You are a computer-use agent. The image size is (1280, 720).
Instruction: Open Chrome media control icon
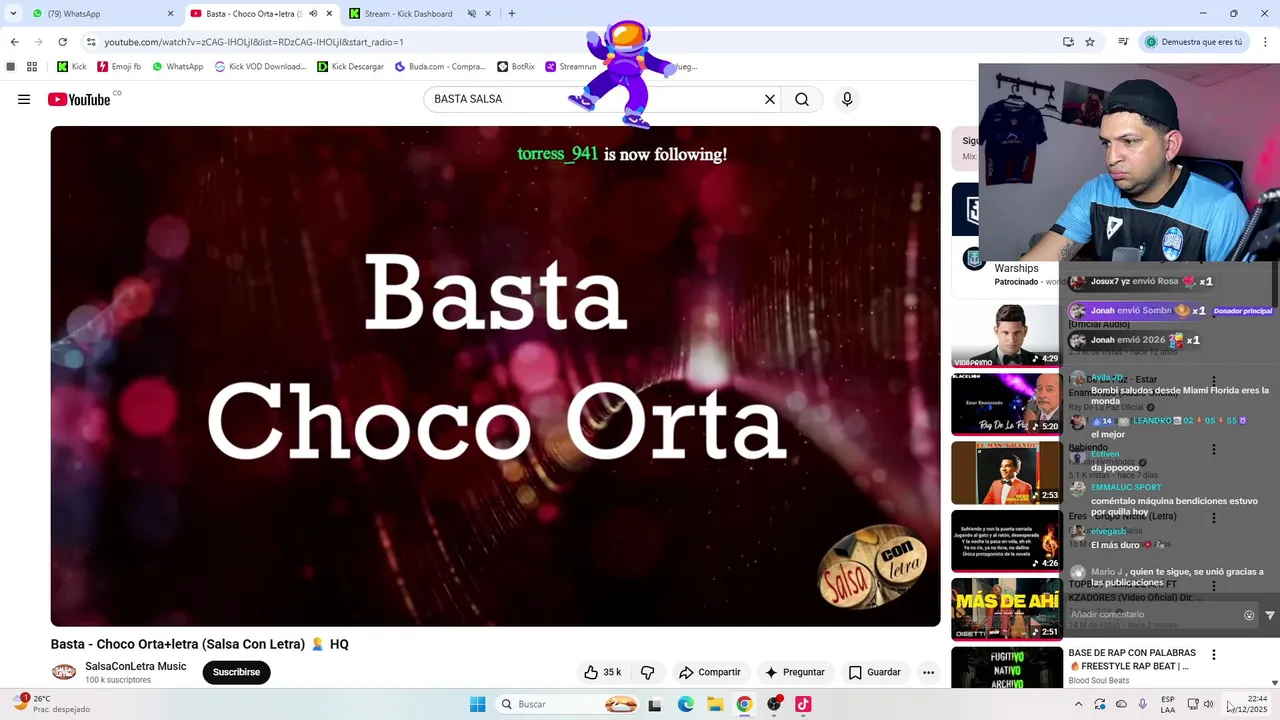pos(1123,42)
